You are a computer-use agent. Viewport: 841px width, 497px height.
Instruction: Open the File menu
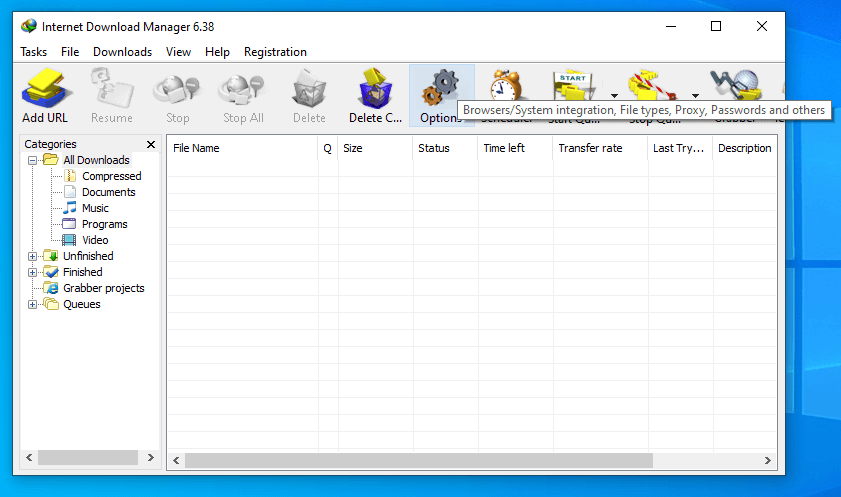70,52
